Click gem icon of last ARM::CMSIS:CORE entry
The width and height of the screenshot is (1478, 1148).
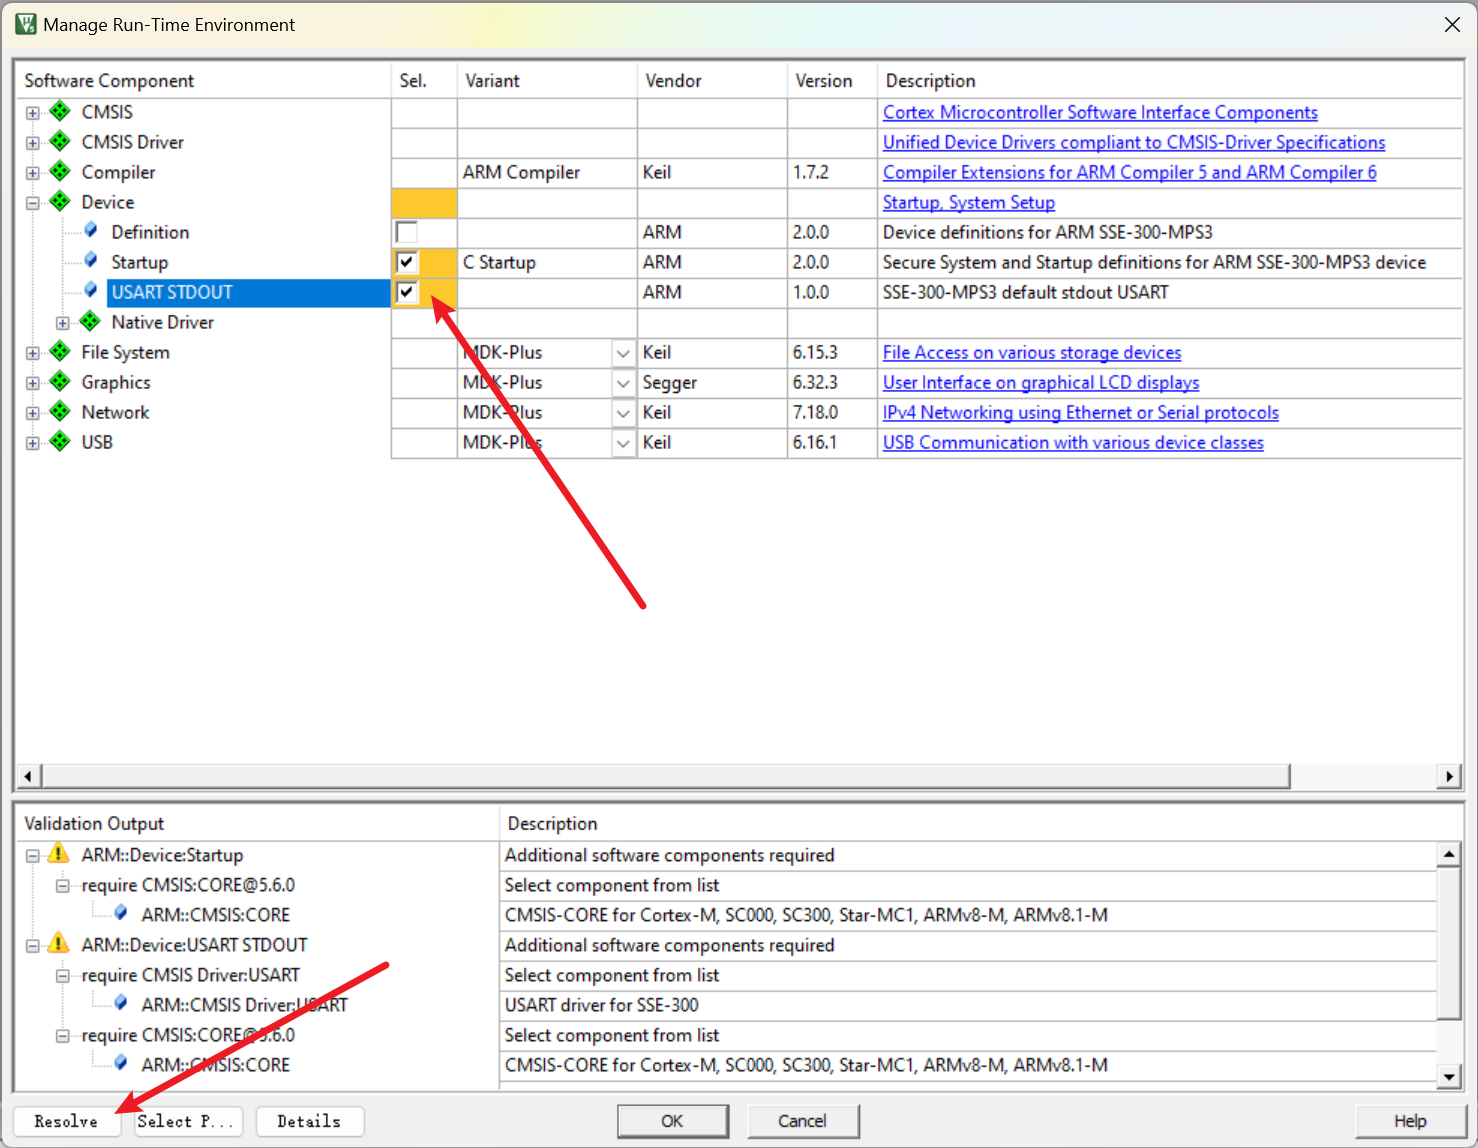(x=121, y=1064)
